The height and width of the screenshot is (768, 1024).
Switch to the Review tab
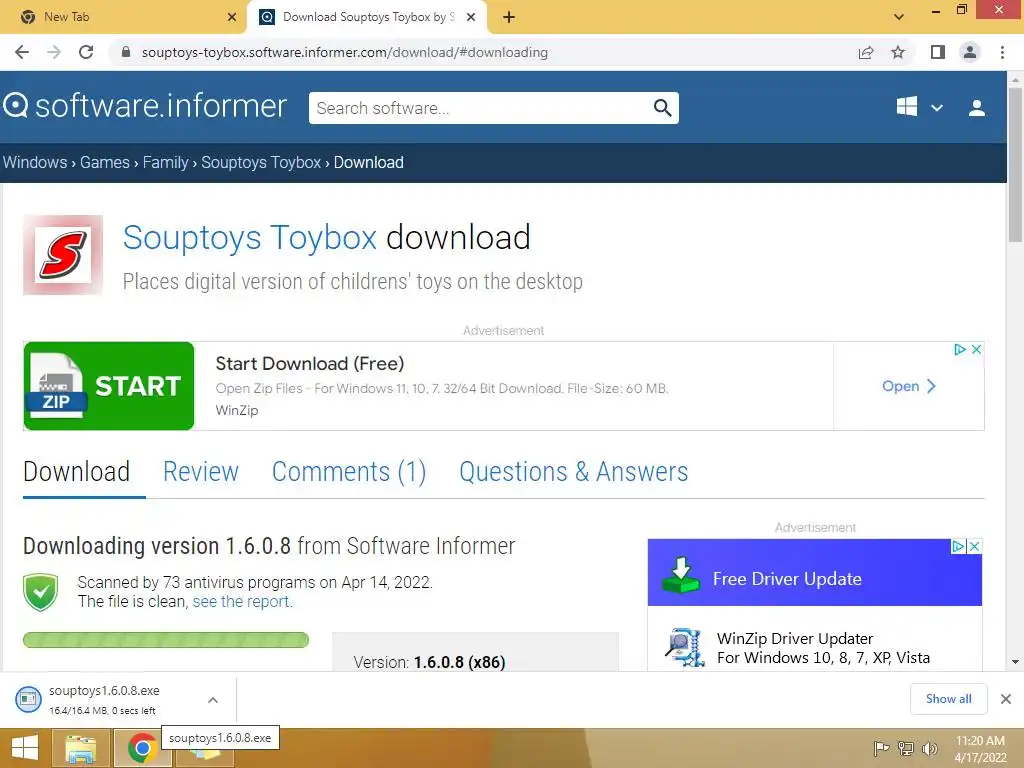coord(200,472)
